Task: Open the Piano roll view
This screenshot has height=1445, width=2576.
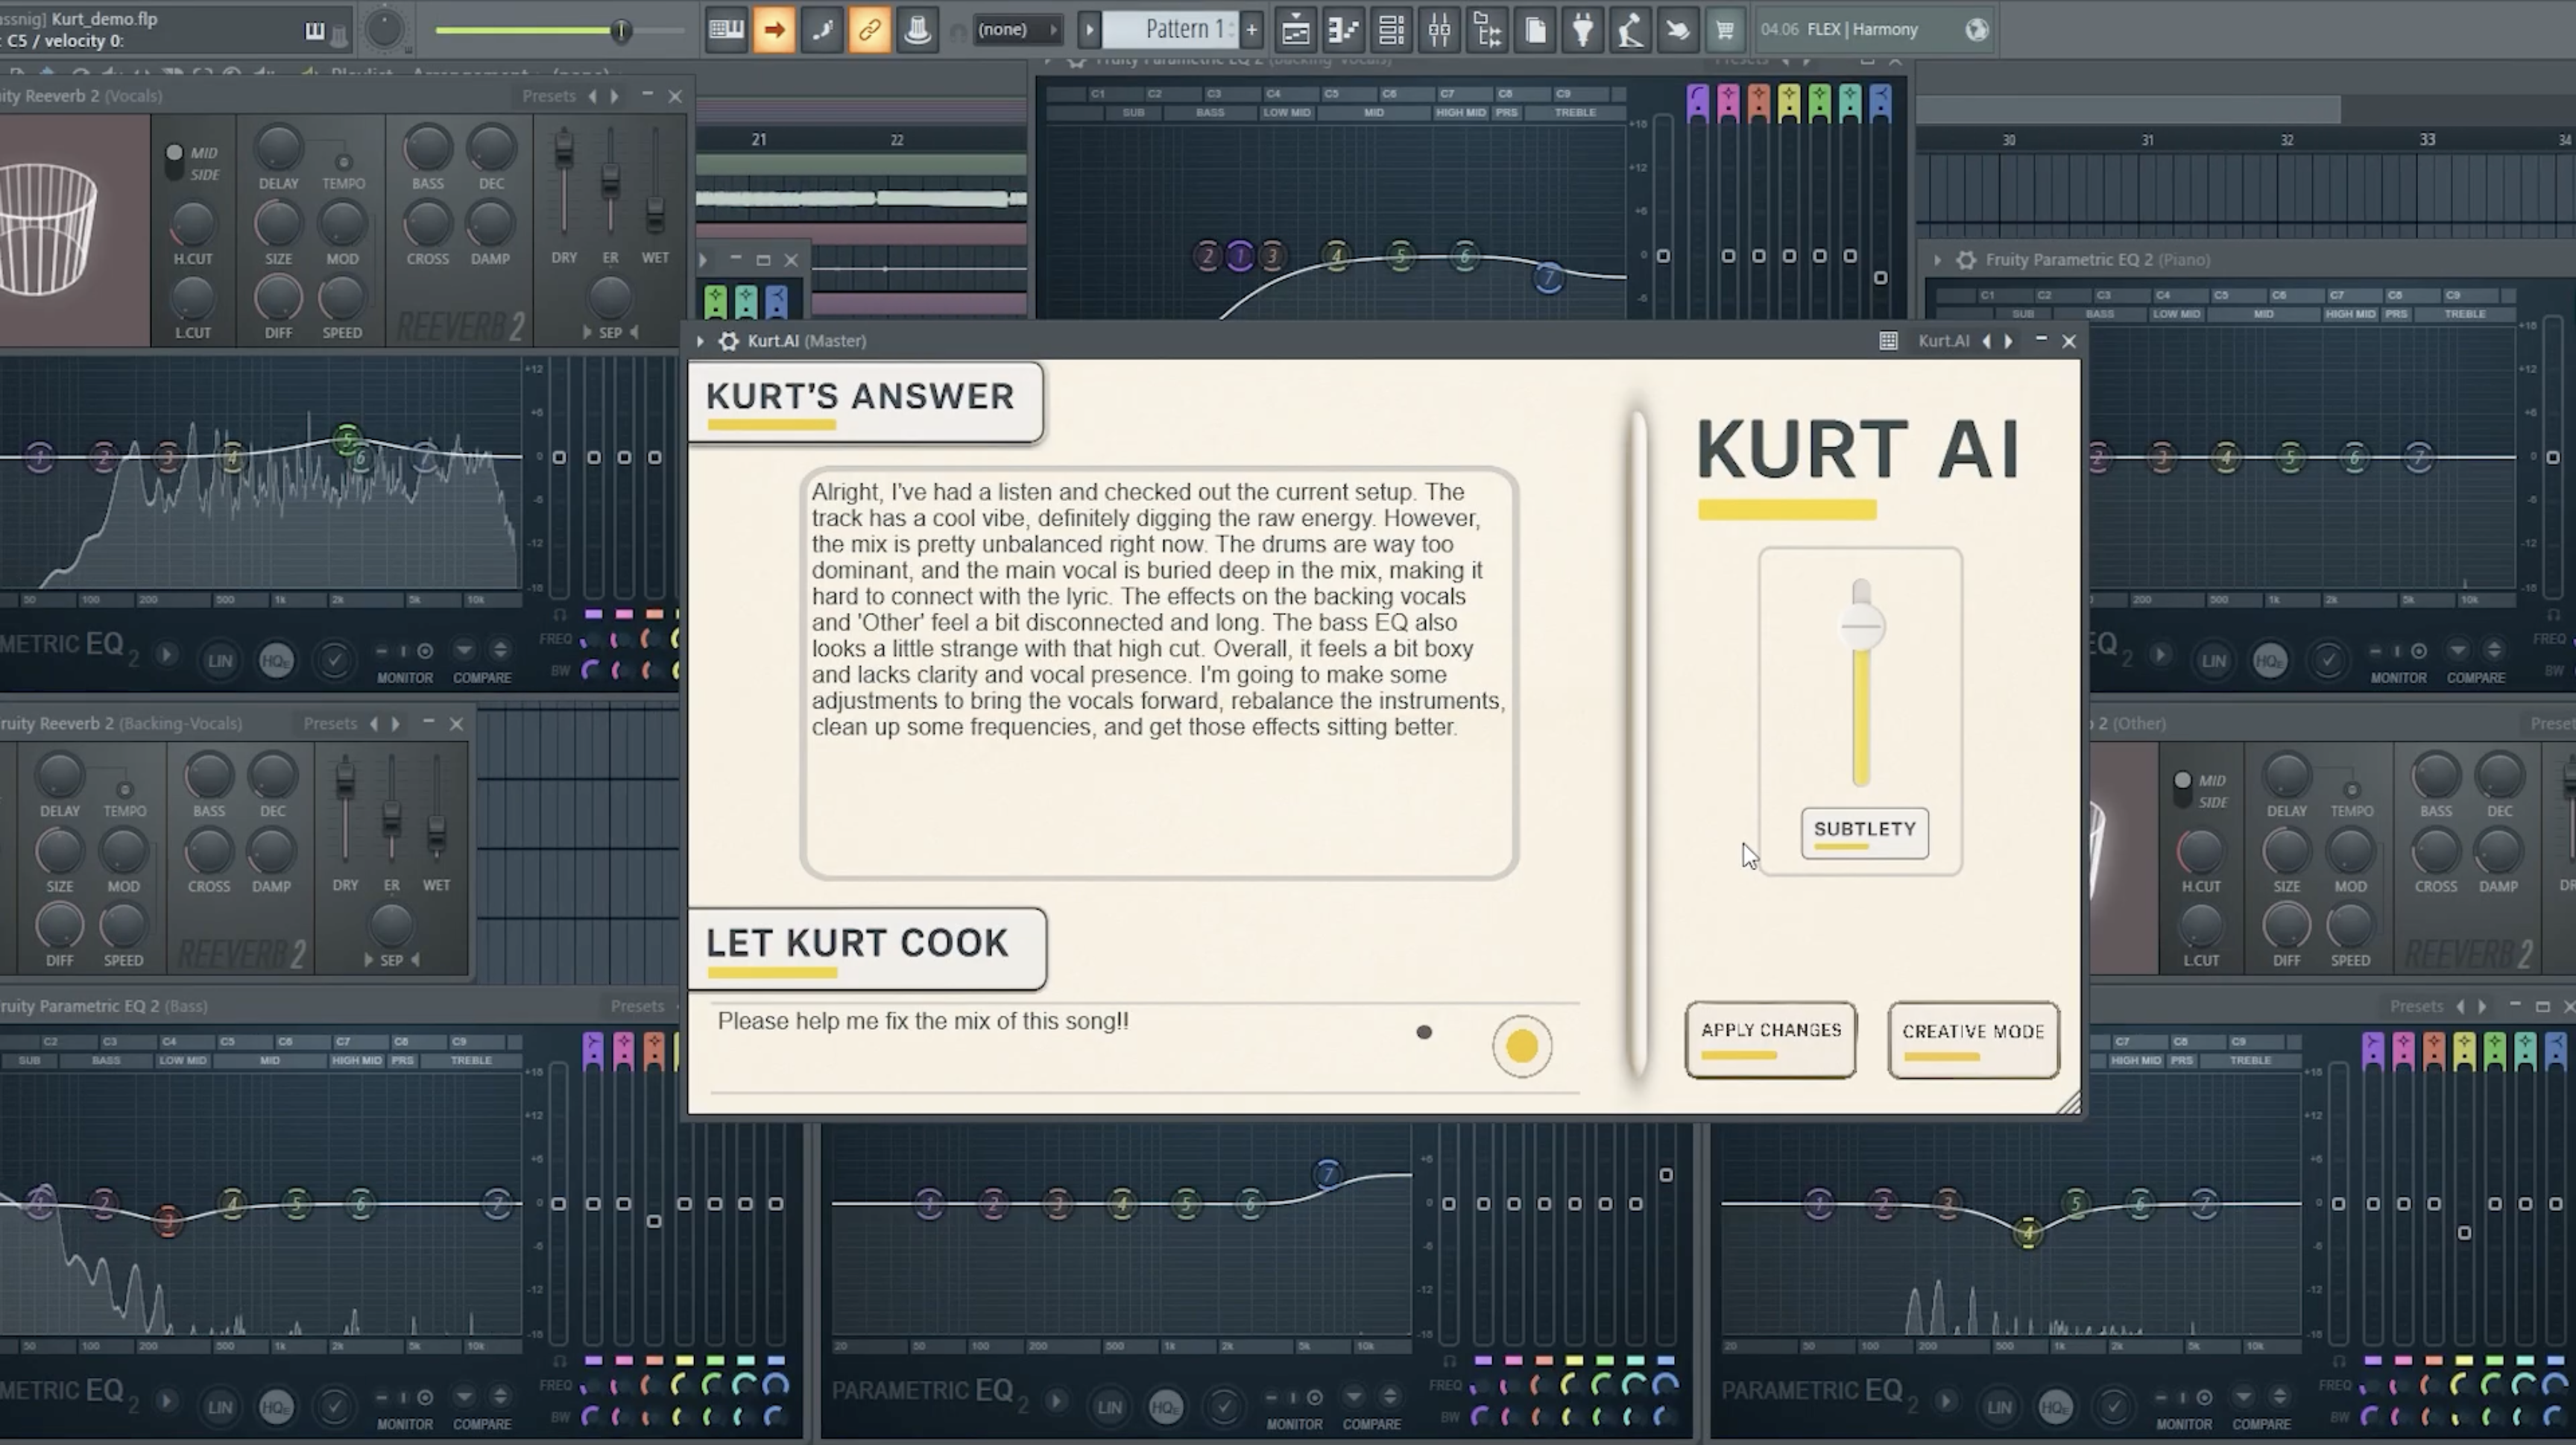Action: 1343,30
